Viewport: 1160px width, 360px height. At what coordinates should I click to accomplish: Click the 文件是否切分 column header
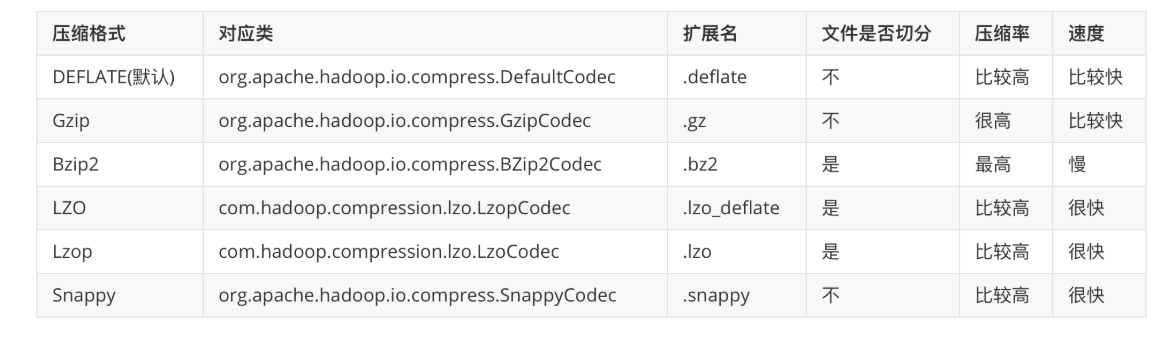tap(883, 33)
